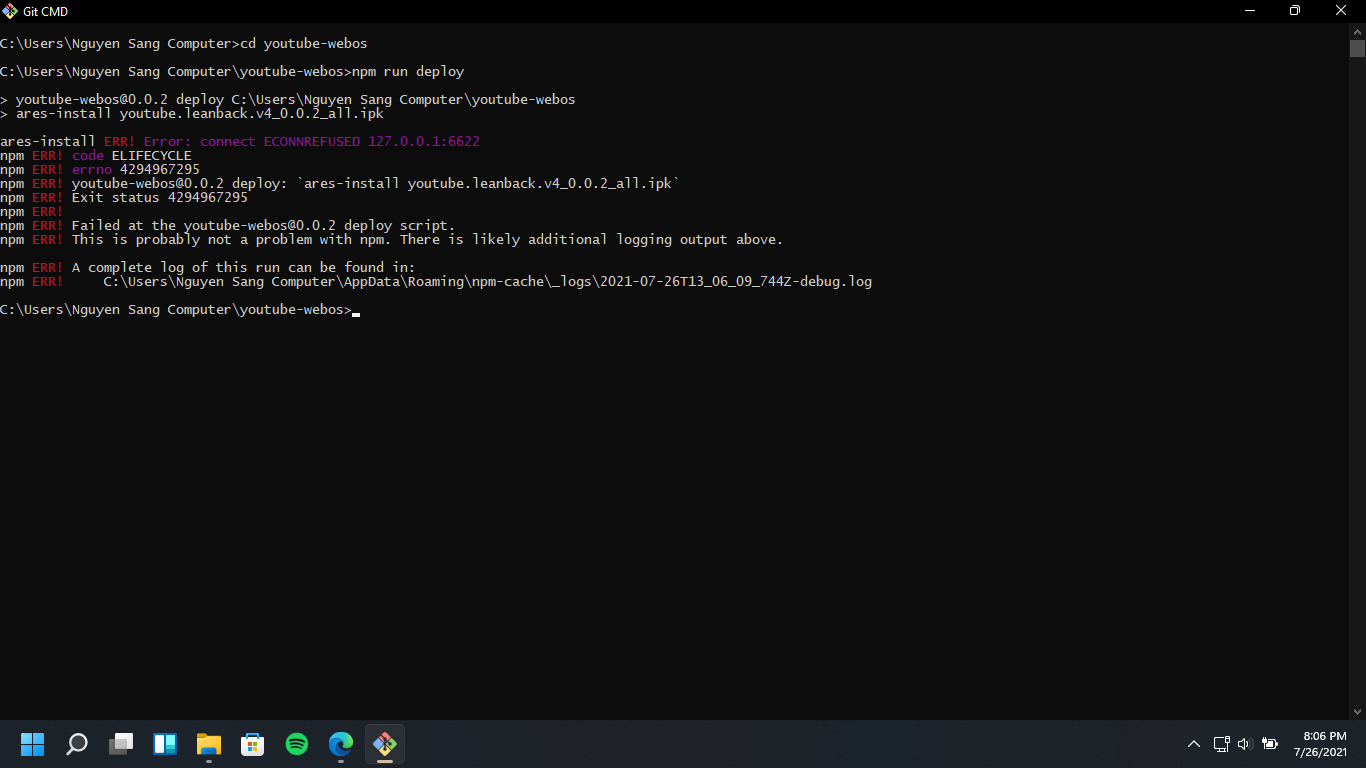Switch to Microsoft Edge in the taskbar
Screen dimensions: 1366x768
(341, 744)
